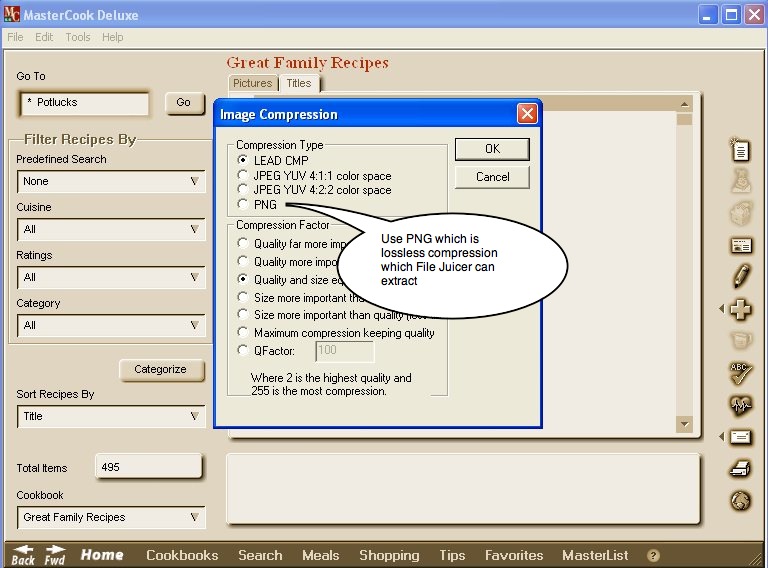
Task: Click the Go button
Action: pyautogui.click(x=184, y=103)
